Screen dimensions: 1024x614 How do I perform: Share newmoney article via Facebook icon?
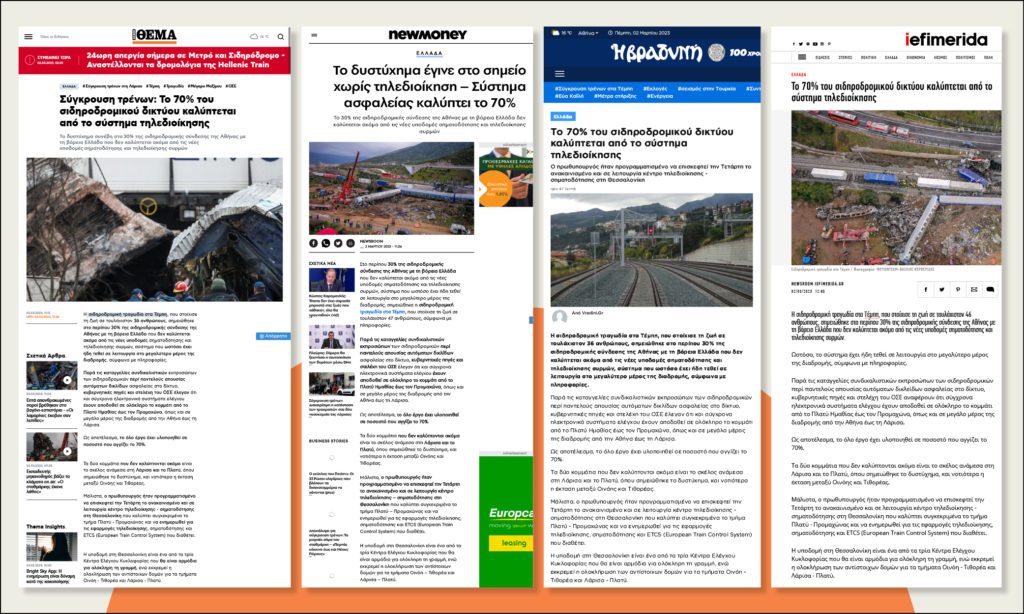coord(313,243)
